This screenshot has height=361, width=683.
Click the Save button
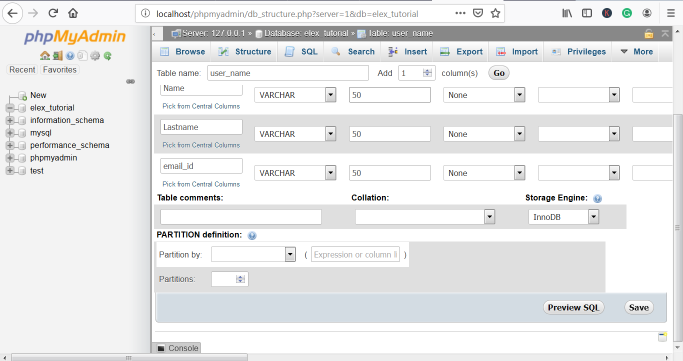639,307
